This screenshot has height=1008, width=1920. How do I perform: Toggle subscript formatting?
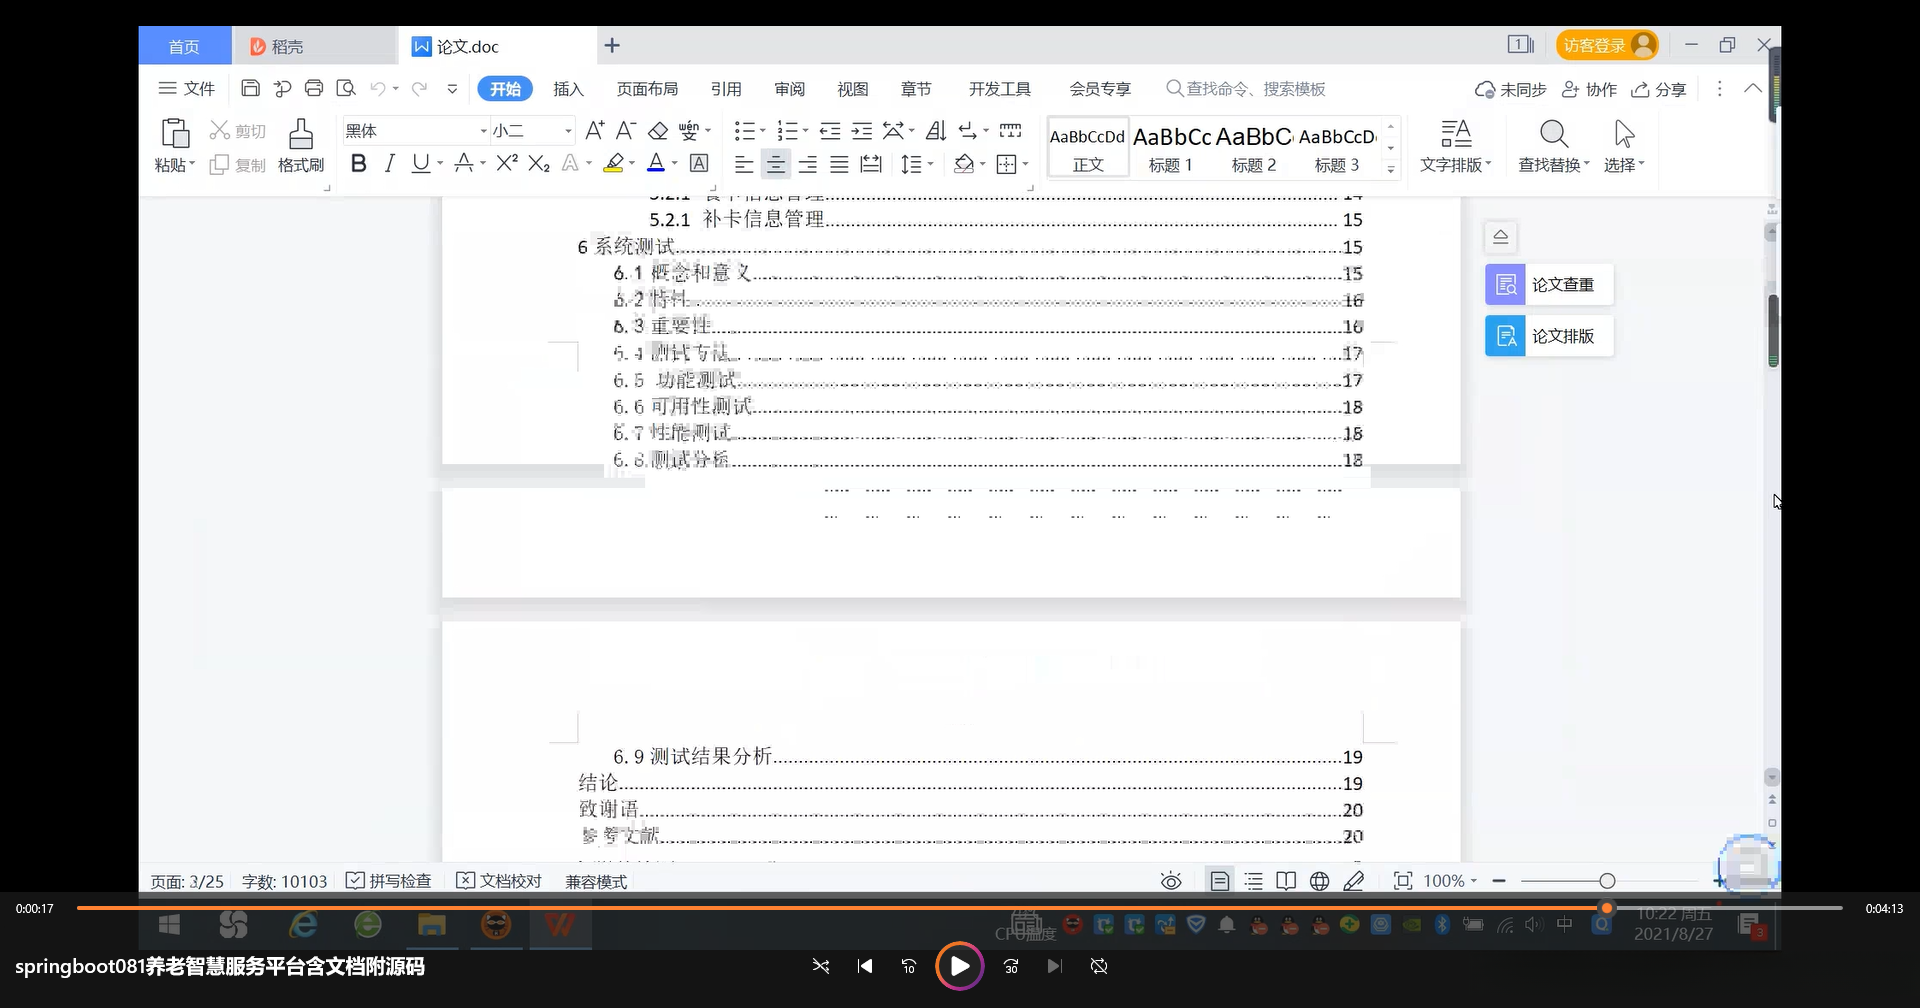coord(538,163)
